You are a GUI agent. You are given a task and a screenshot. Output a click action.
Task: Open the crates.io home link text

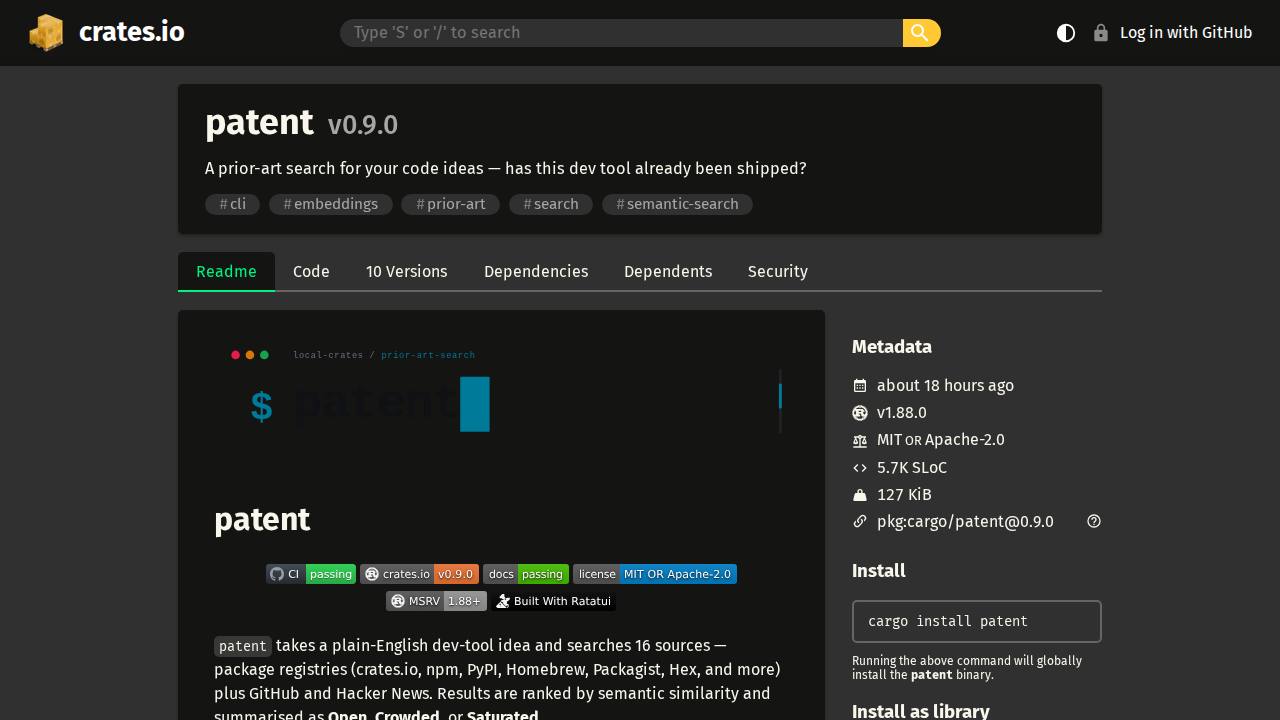131,32
